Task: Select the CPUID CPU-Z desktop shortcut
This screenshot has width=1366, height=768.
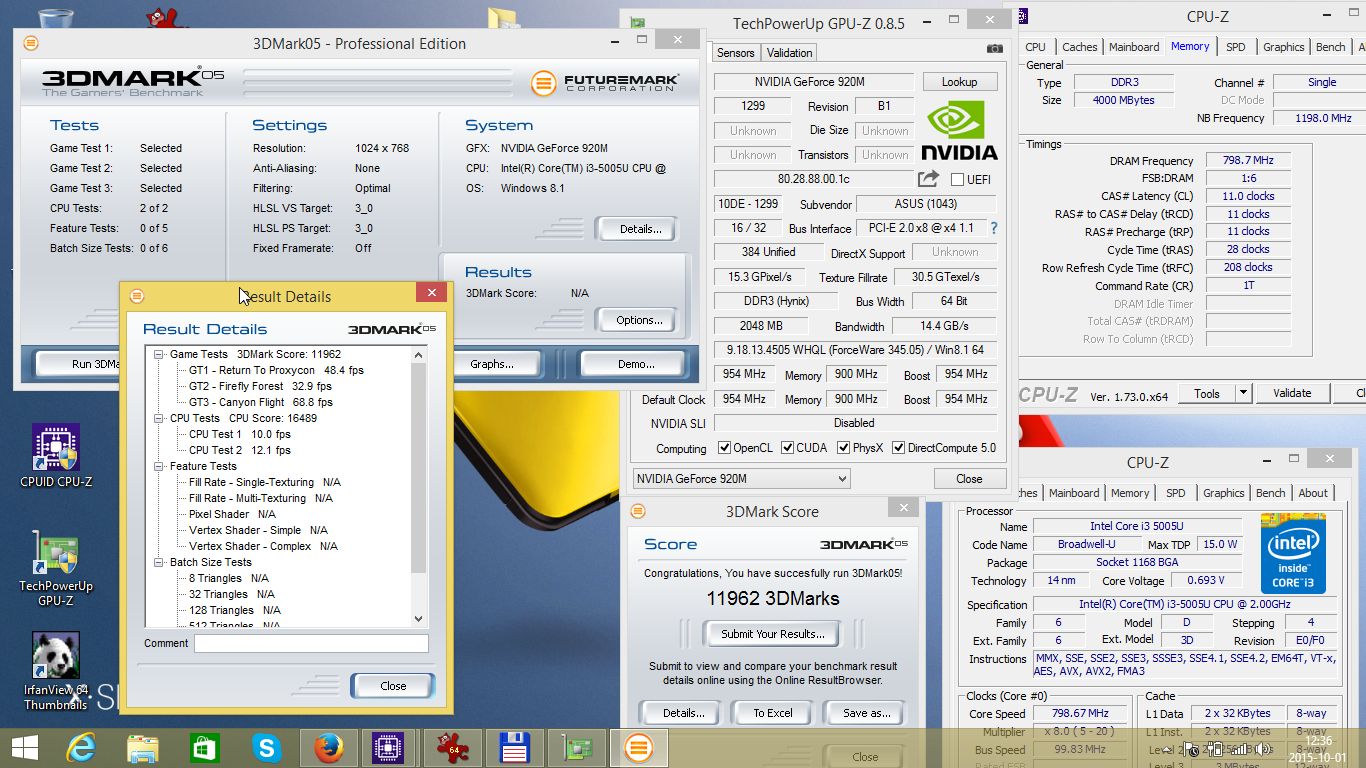Action: (x=56, y=455)
